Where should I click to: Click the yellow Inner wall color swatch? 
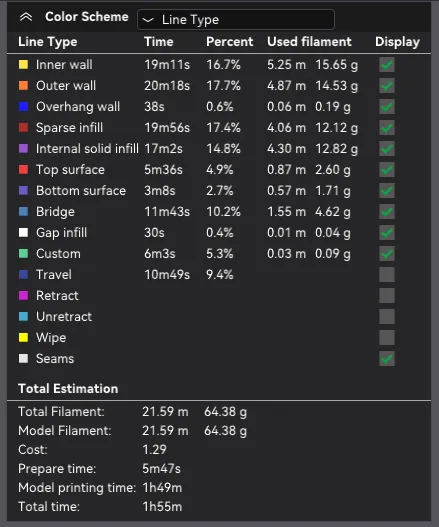pos(24,65)
